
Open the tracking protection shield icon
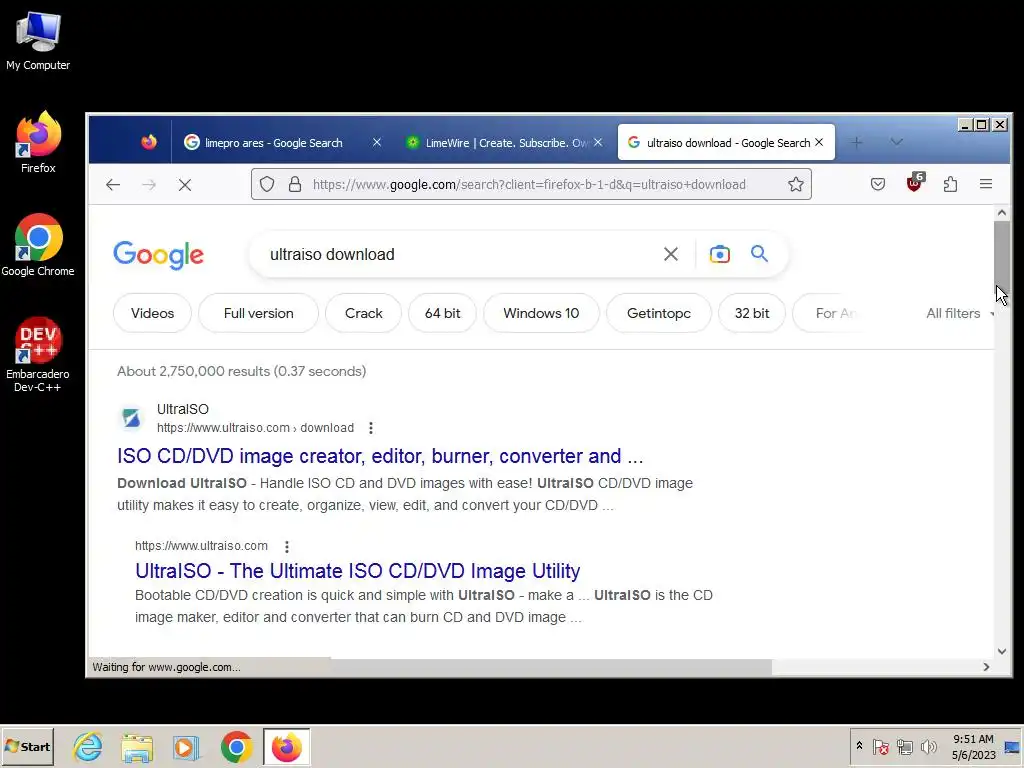point(267,184)
